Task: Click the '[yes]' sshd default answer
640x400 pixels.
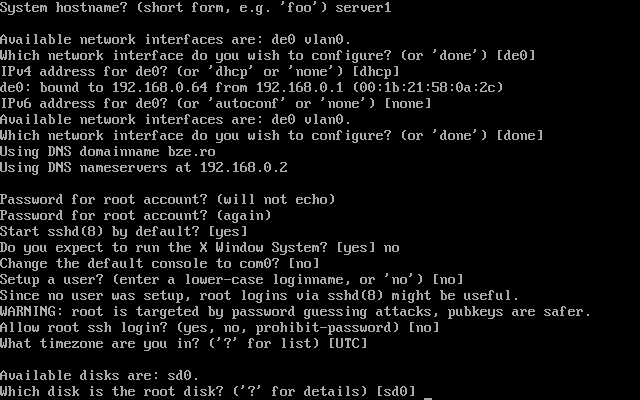Action: tap(228, 231)
